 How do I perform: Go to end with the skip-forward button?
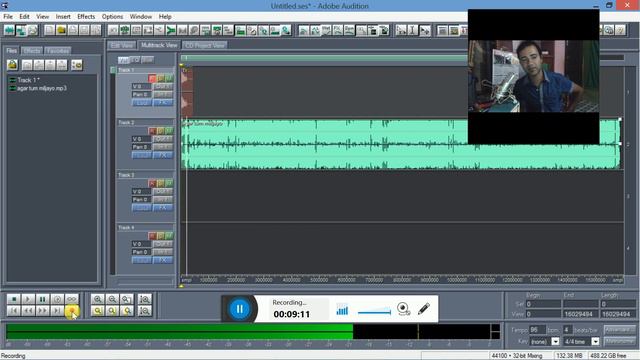pyautogui.click(x=57, y=311)
